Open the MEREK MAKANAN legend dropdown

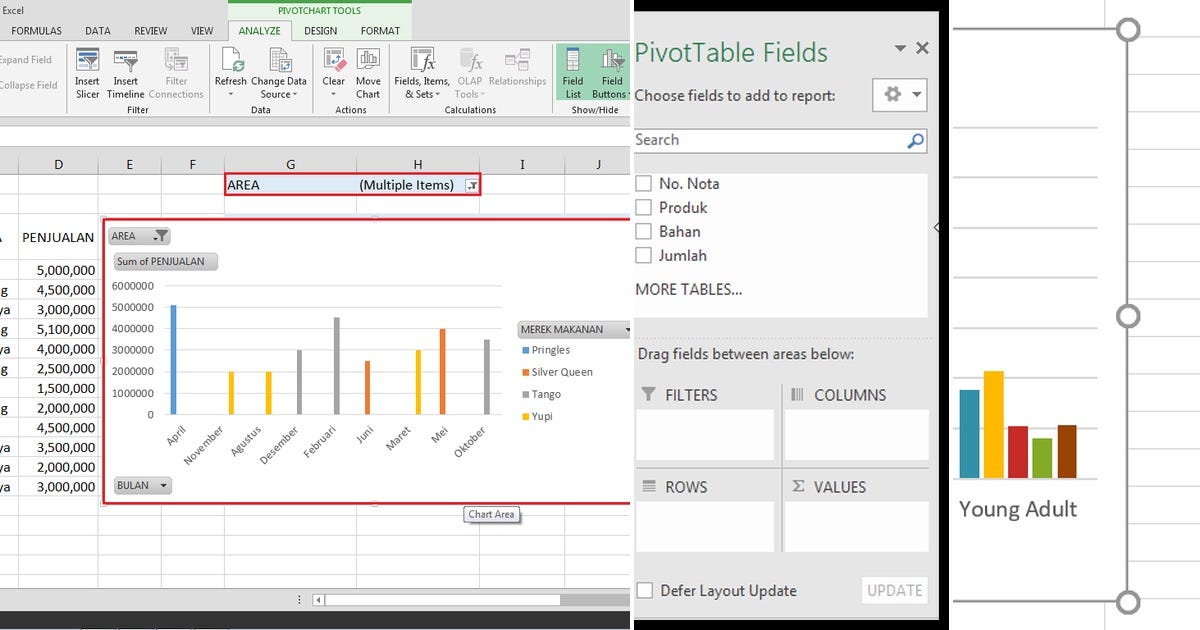(x=628, y=328)
